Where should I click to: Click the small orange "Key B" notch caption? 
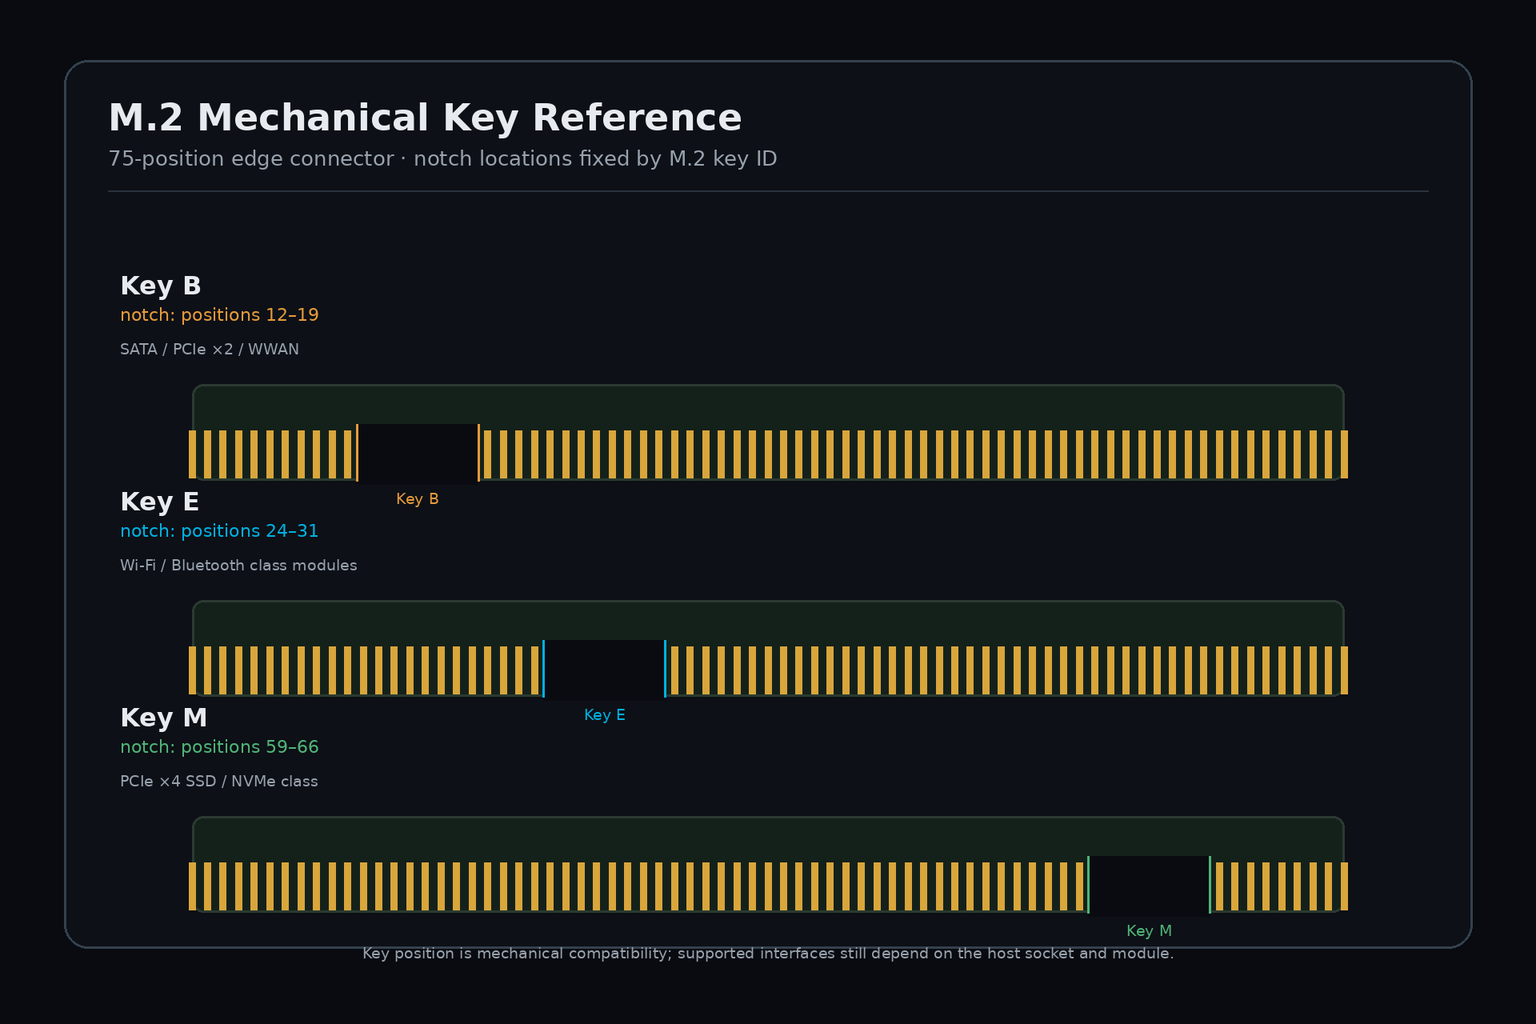click(417, 499)
